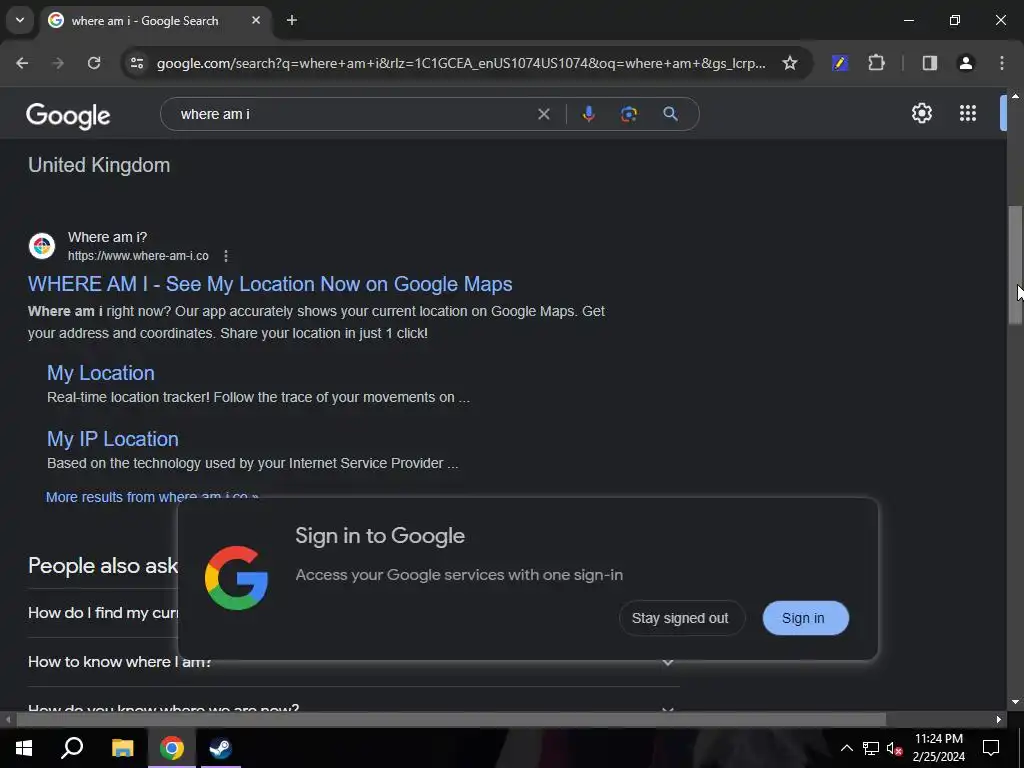Go back using the browser back arrow
Screen dimensions: 1024x768
tap(22, 63)
